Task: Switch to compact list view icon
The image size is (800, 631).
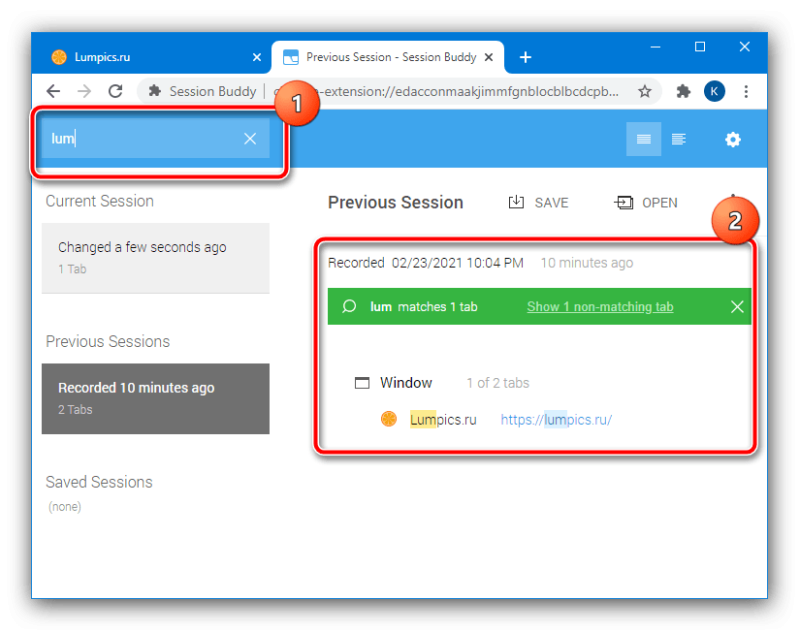Action: click(643, 139)
